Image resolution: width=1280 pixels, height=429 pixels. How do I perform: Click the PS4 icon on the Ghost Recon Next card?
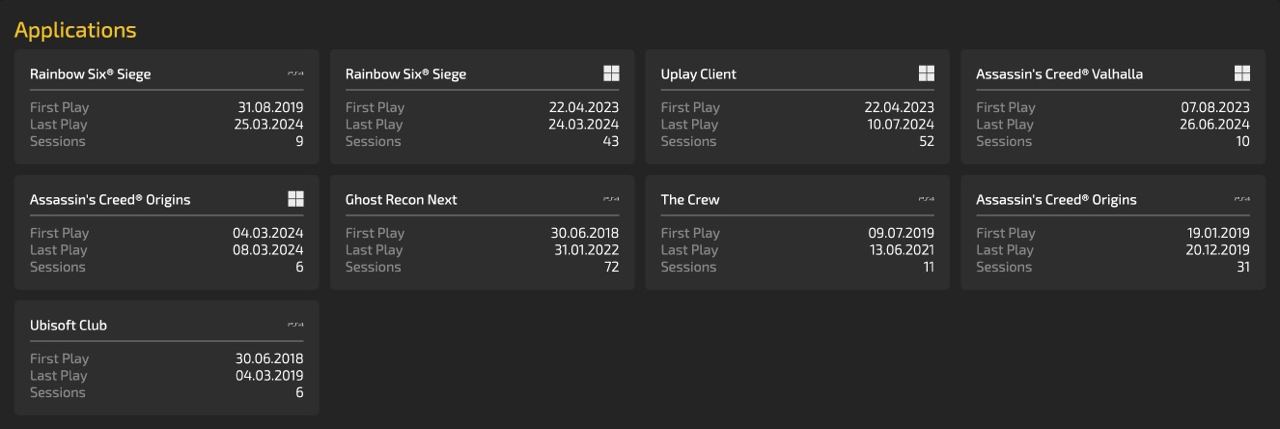coord(610,199)
